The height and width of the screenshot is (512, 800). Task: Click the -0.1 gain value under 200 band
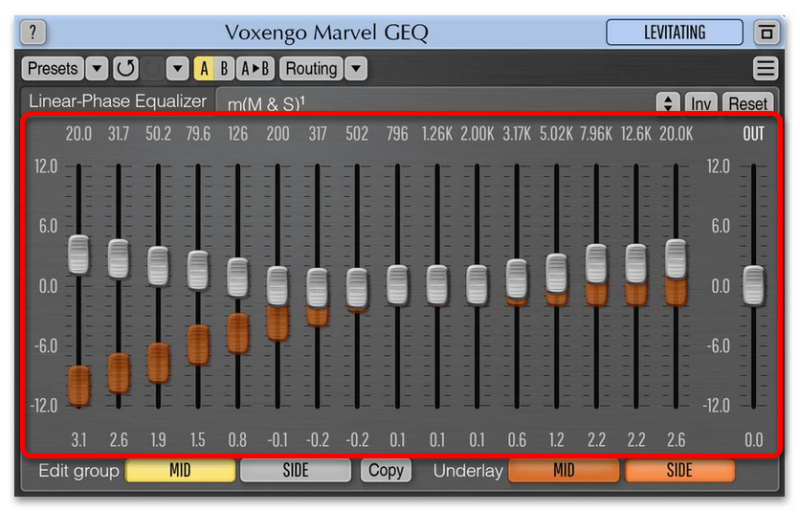(278, 440)
